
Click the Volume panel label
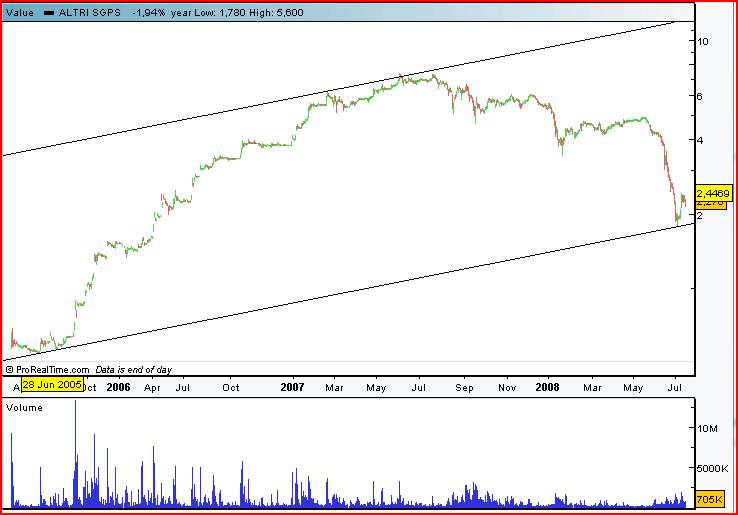(x=25, y=408)
